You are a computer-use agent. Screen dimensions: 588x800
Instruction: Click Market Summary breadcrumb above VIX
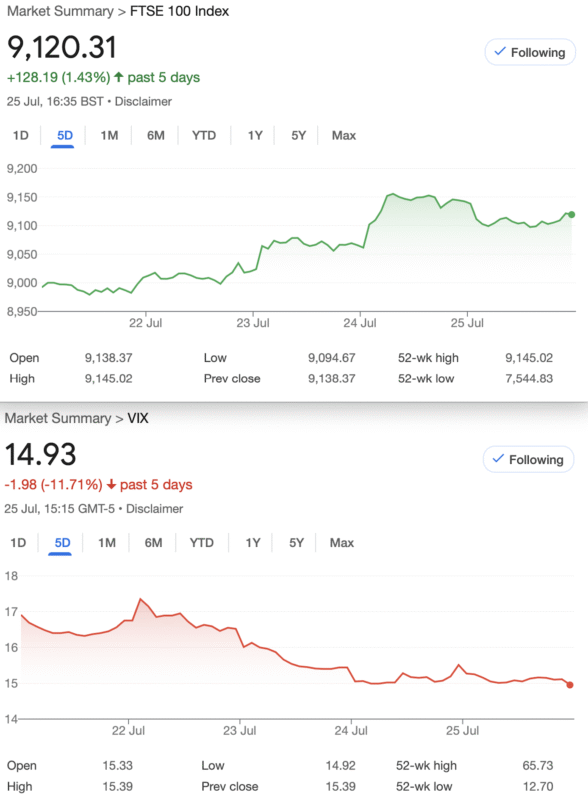pyautogui.click(x=58, y=418)
